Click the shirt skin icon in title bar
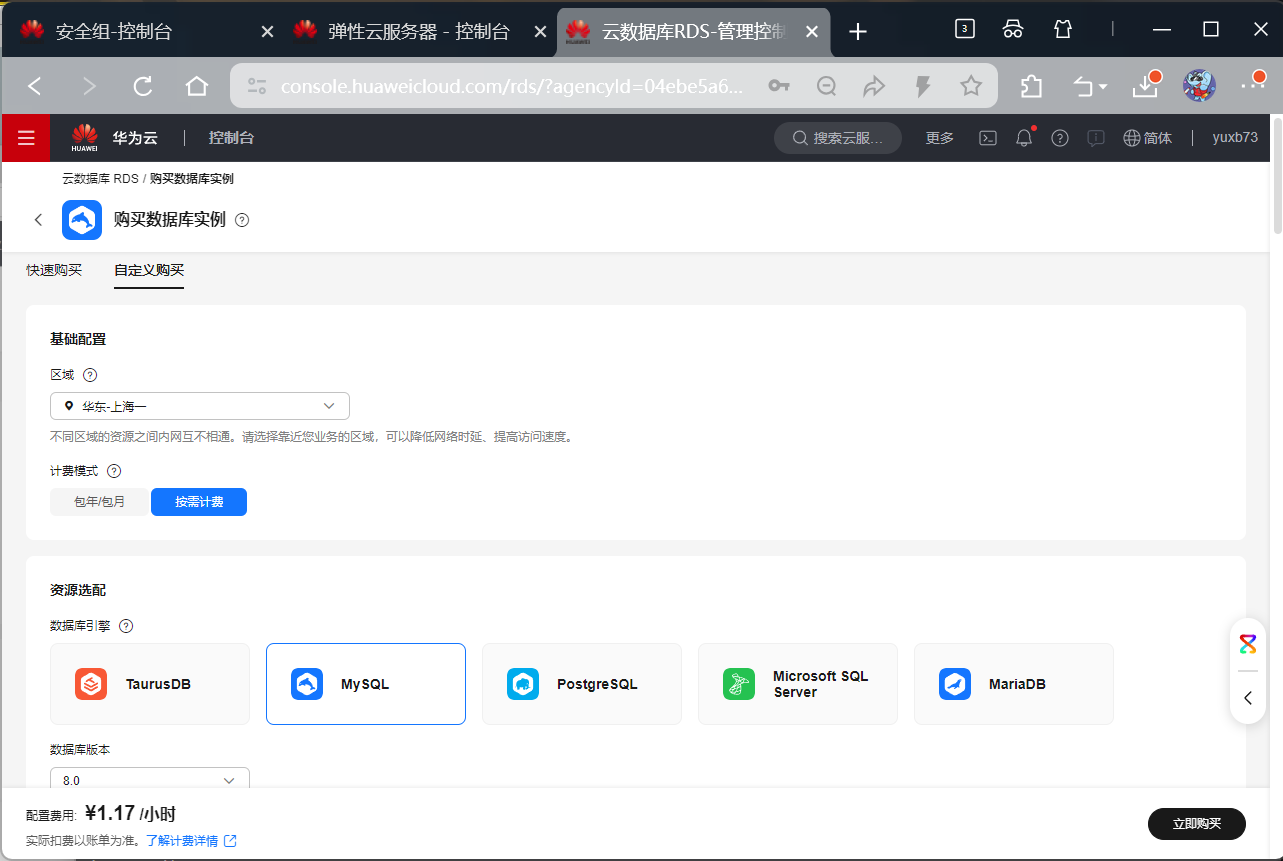 (1063, 29)
